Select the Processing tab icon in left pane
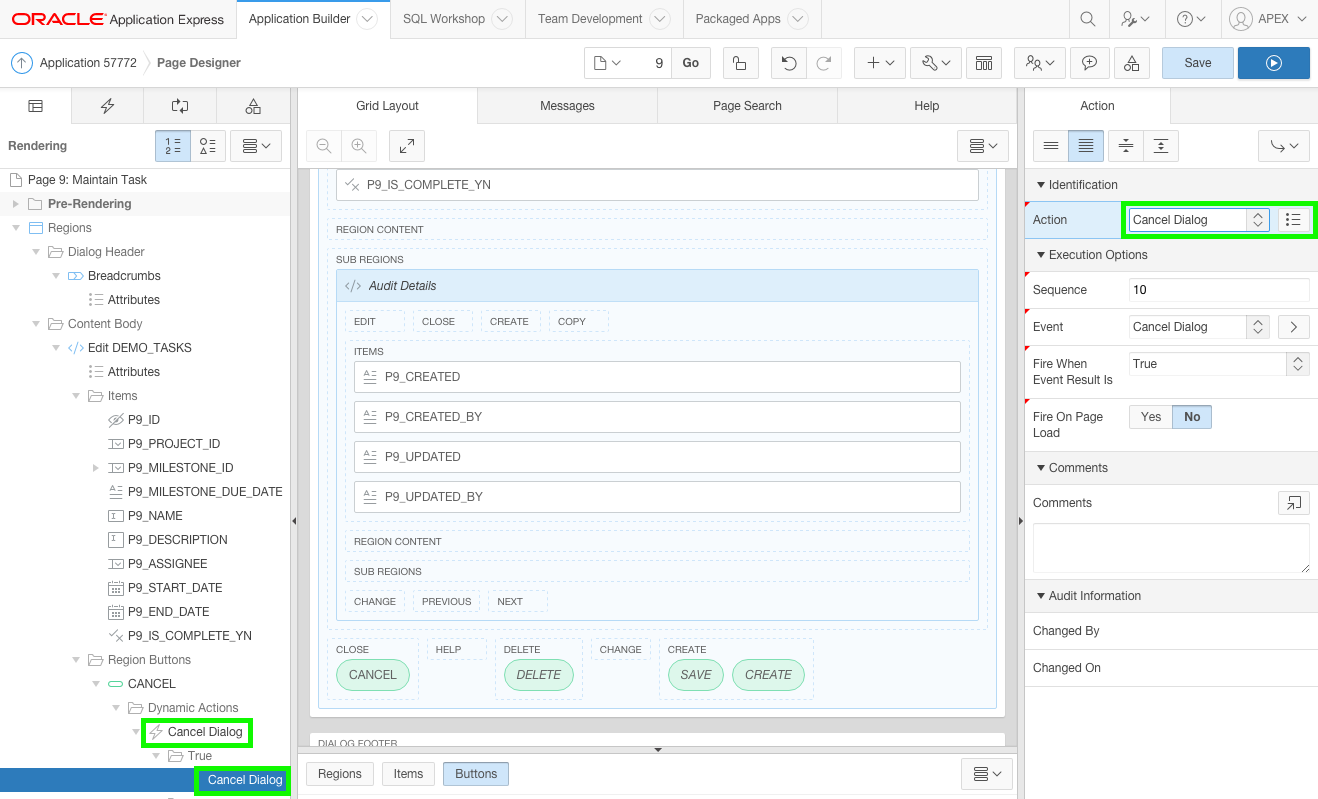This screenshot has width=1318, height=799. (180, 106)
